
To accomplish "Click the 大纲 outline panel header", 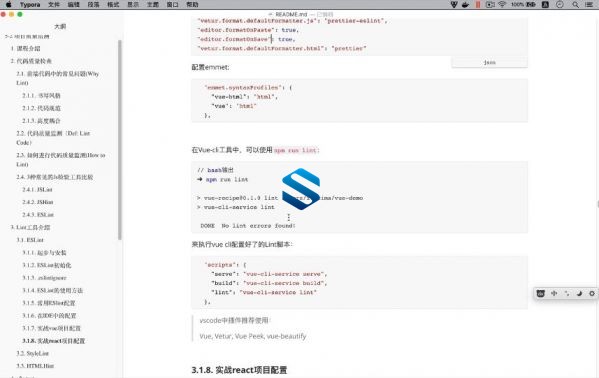I will click(60, 26).
